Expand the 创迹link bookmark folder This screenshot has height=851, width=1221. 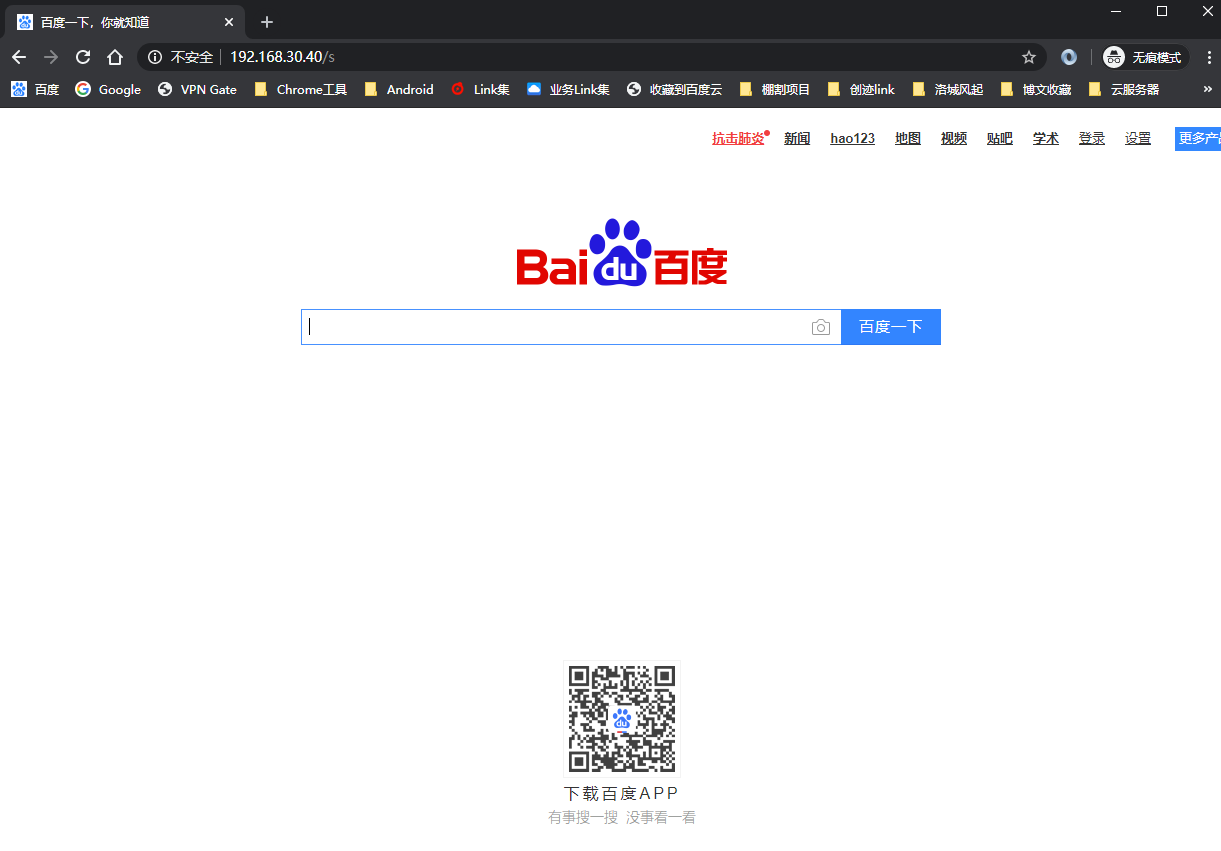861,89
